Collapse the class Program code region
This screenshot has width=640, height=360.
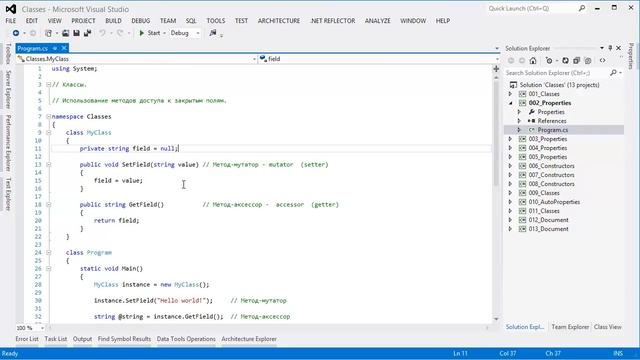48,253
